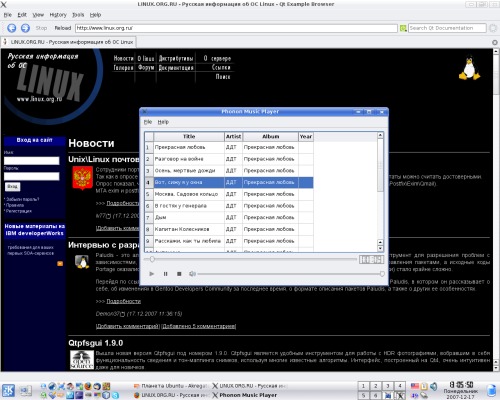Image resolution: width=500 pixels, height=400 pixels.
Task: Click the browser URL address field
Action: (x=236, y=28)
